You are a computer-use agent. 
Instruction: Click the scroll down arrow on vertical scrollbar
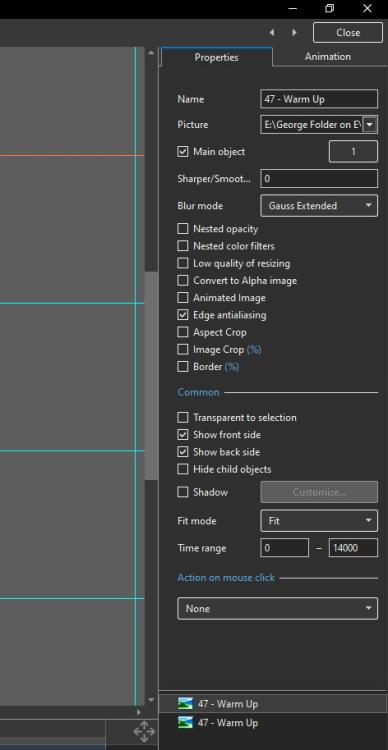point(151,700)
